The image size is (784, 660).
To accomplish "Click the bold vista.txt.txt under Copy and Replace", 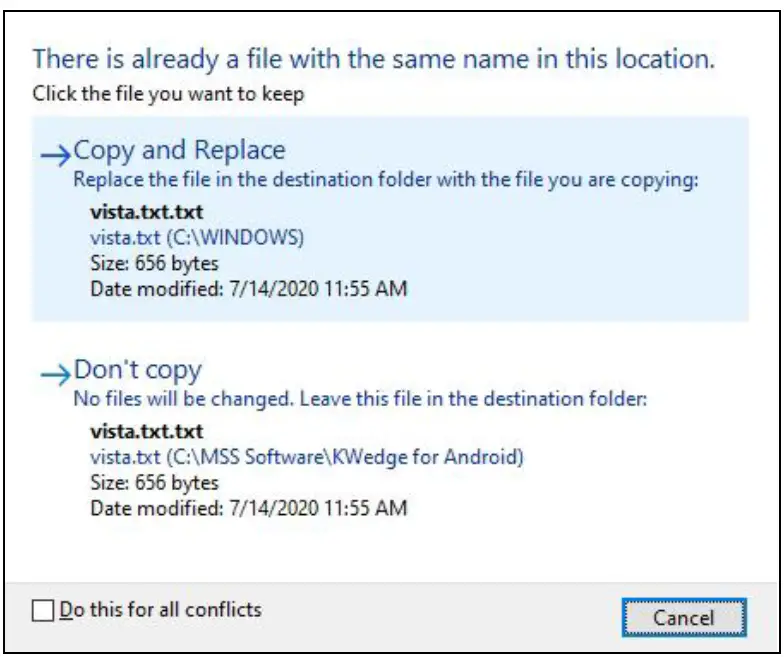I will click(x=146, y=213).
